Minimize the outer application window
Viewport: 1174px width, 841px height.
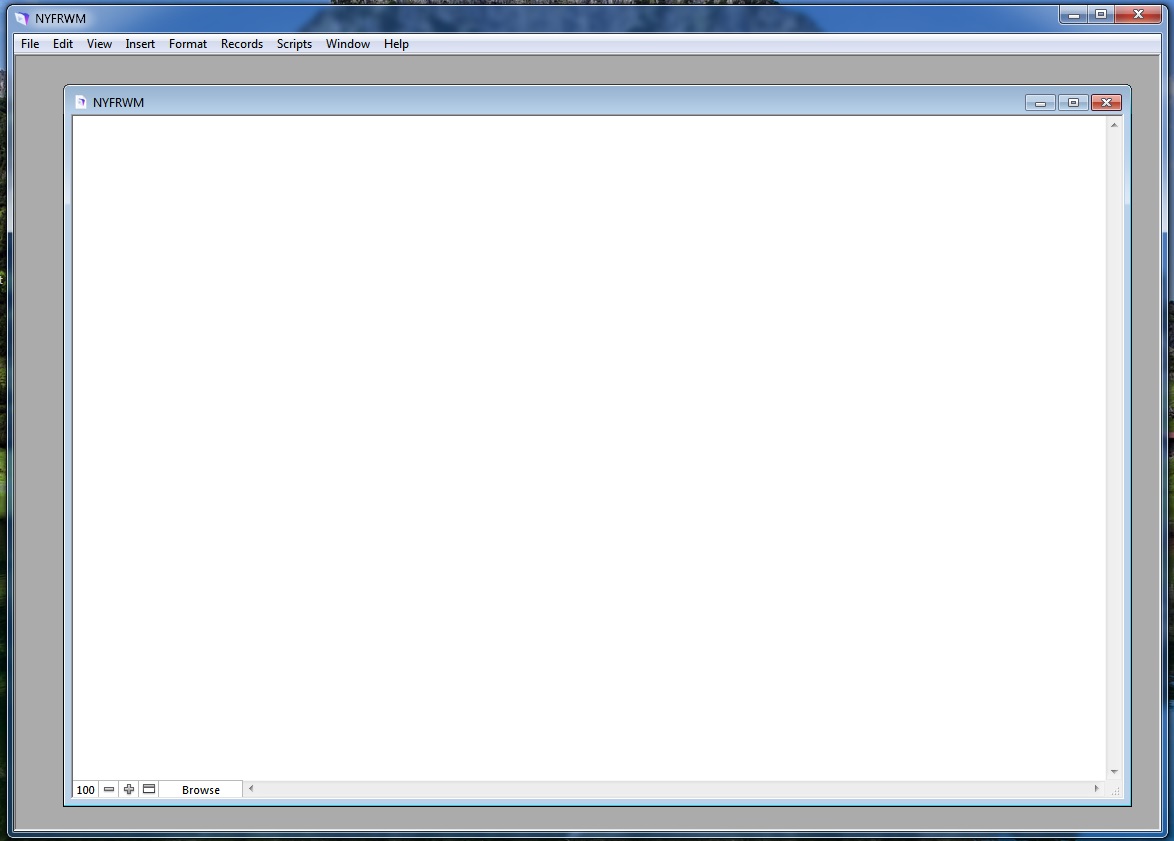1074,14
